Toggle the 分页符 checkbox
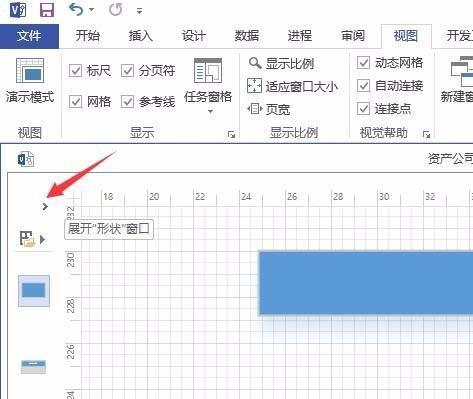This screenshot has height=399, width=473. (127, 71)
